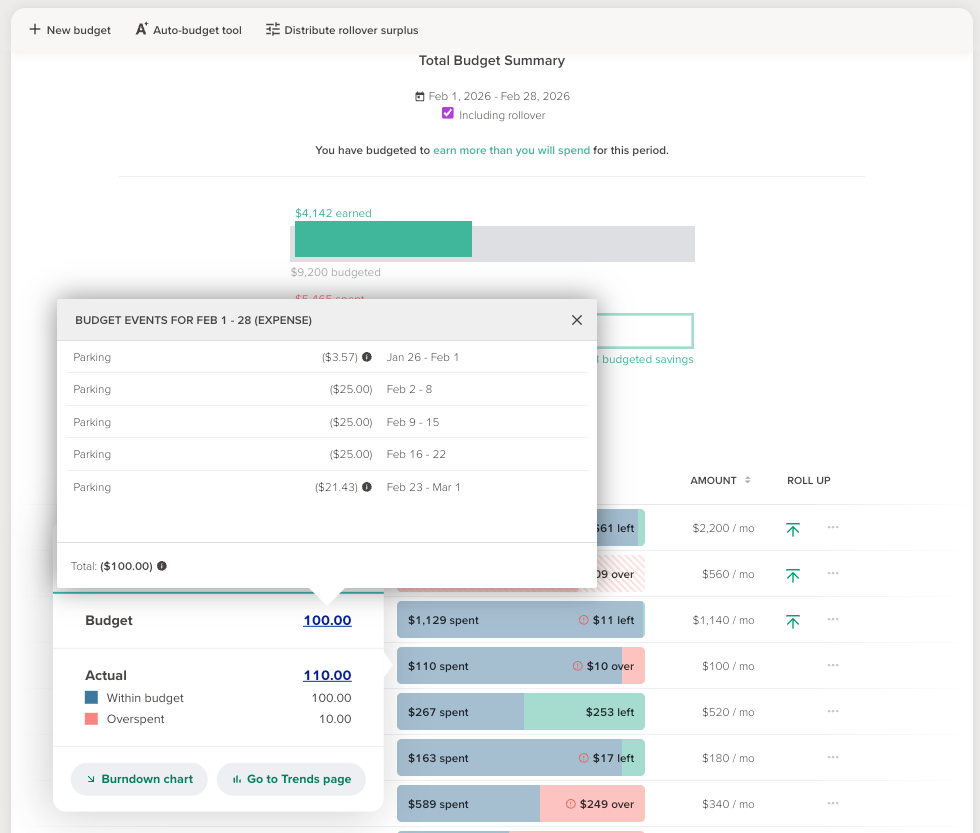Screen dimensions: 980x833
Task: Uncheck the Including rollover checkbox
Action: tap(448, 113)
